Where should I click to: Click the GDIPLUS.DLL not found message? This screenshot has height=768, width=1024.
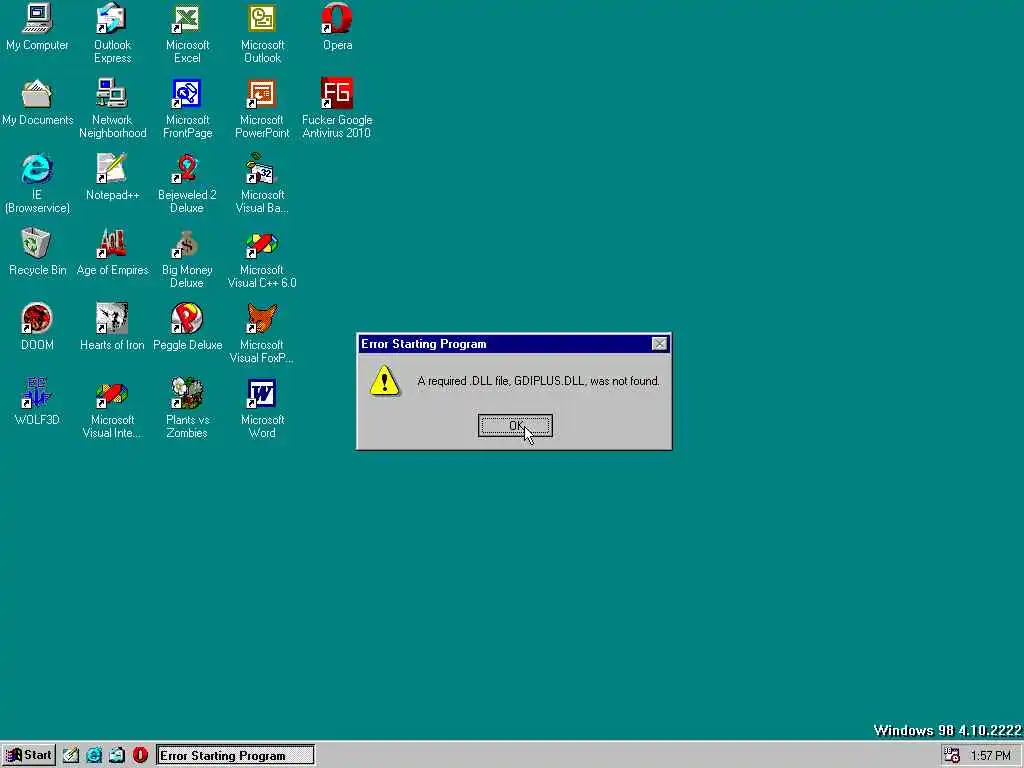(538, 381)
